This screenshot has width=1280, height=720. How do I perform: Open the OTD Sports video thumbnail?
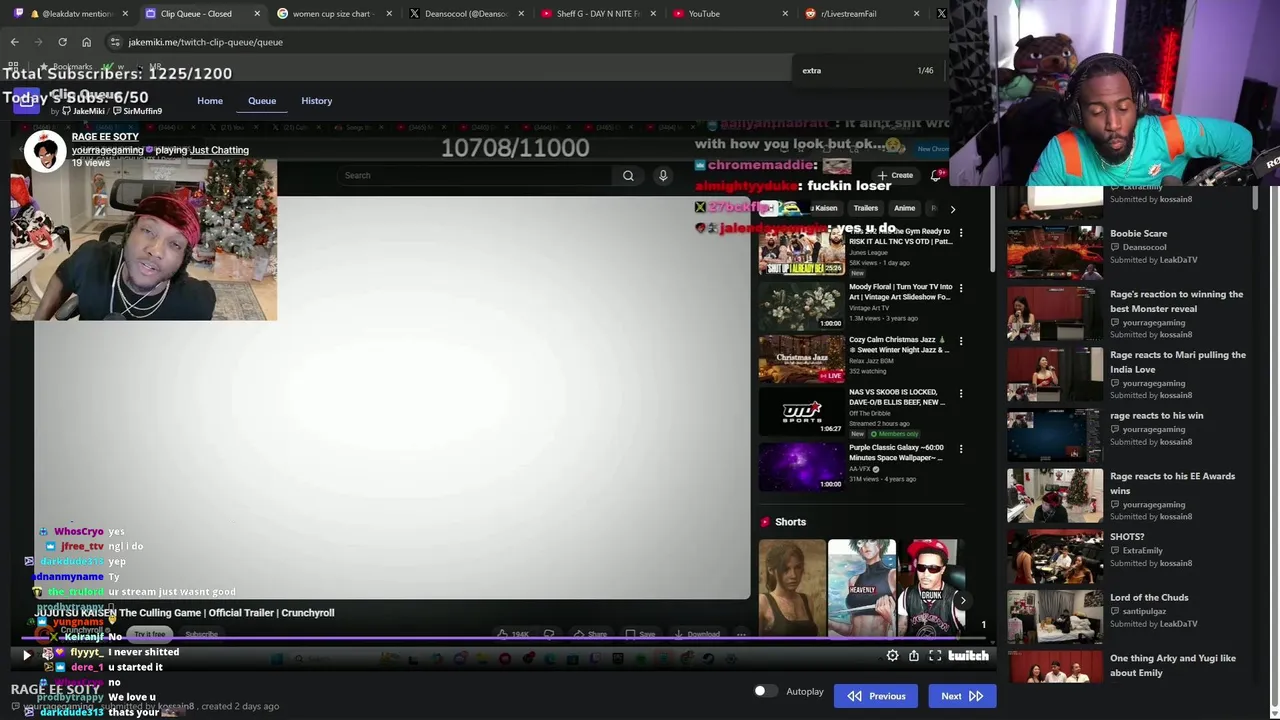click(801, 412)
